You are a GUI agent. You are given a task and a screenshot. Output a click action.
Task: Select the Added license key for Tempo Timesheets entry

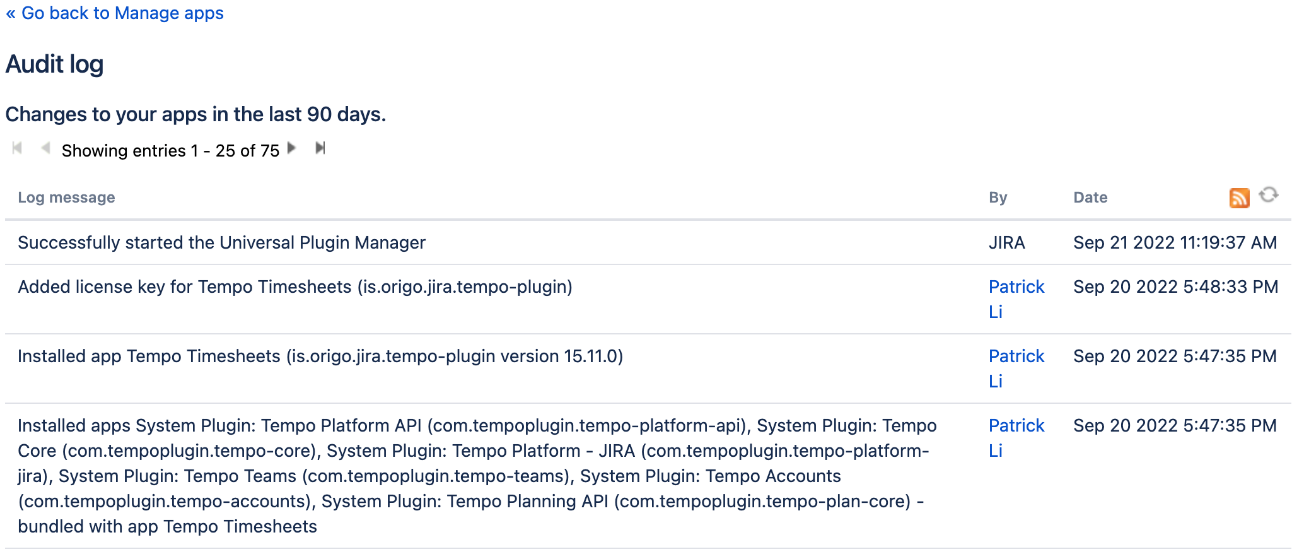(x=295, y=287)
